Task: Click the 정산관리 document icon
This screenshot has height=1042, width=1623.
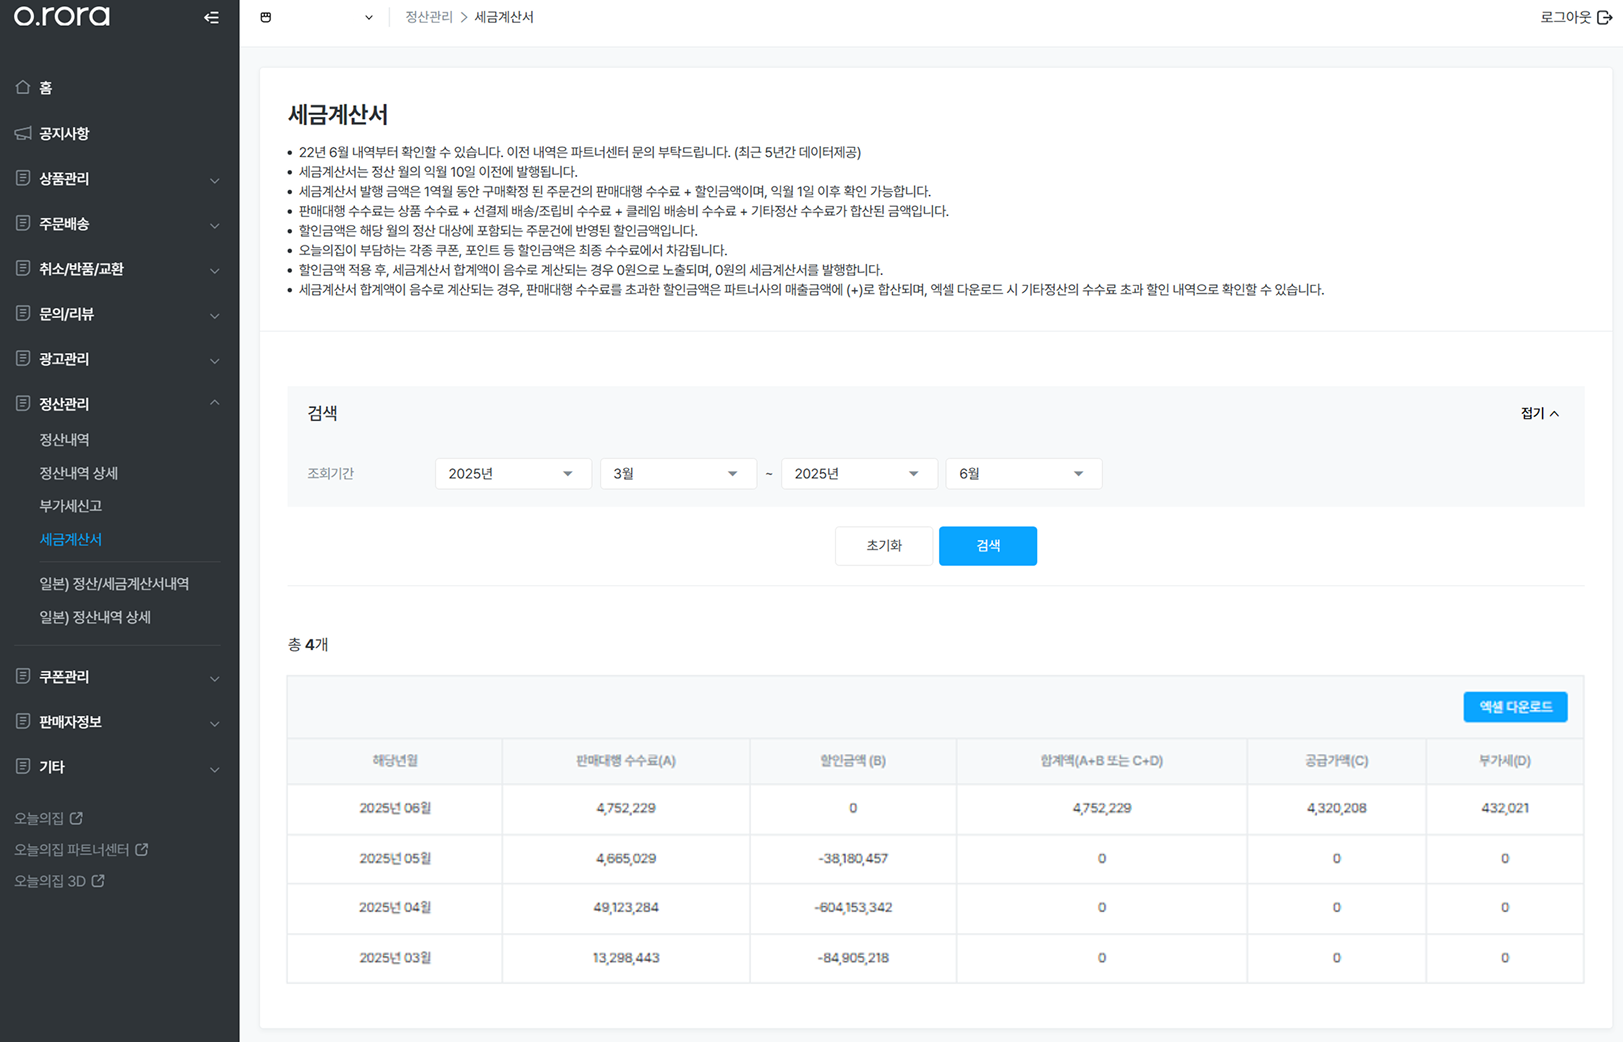Action: click(23, 403)
